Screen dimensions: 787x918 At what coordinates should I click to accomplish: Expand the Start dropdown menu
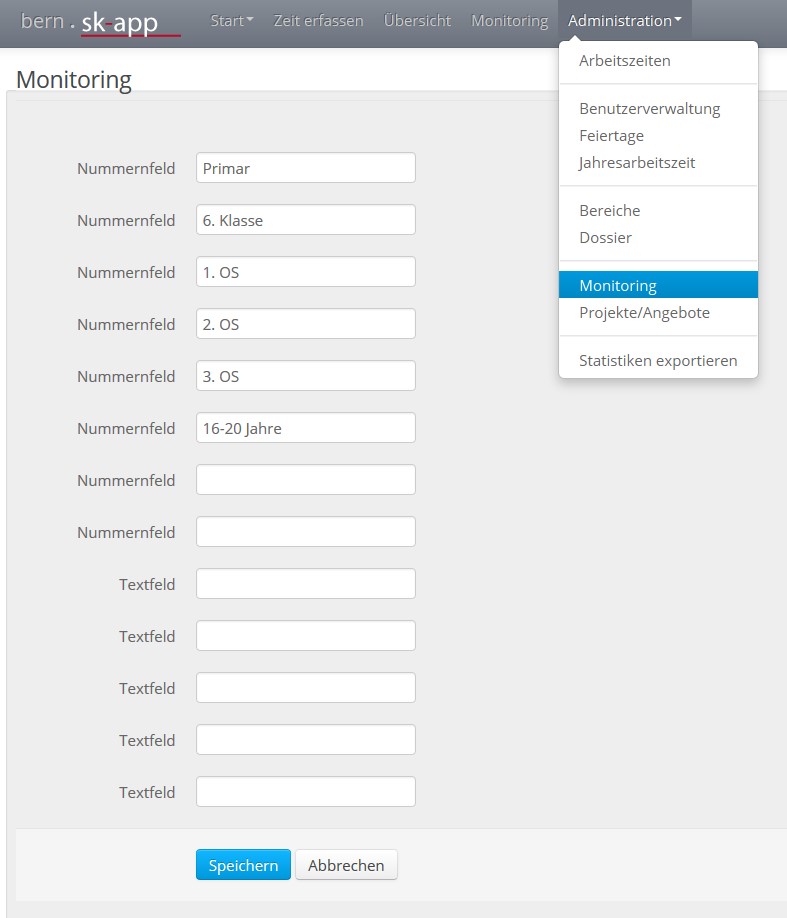pyautogui.click(x=231, y=21)
